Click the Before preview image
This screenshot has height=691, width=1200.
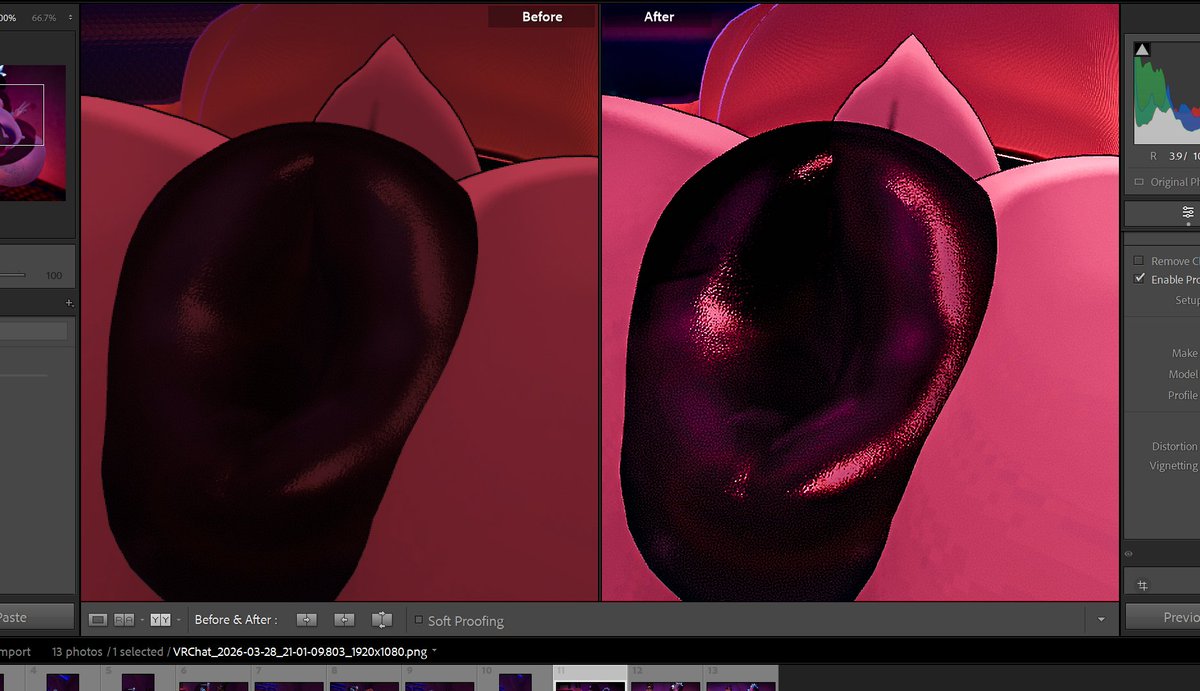339,302
